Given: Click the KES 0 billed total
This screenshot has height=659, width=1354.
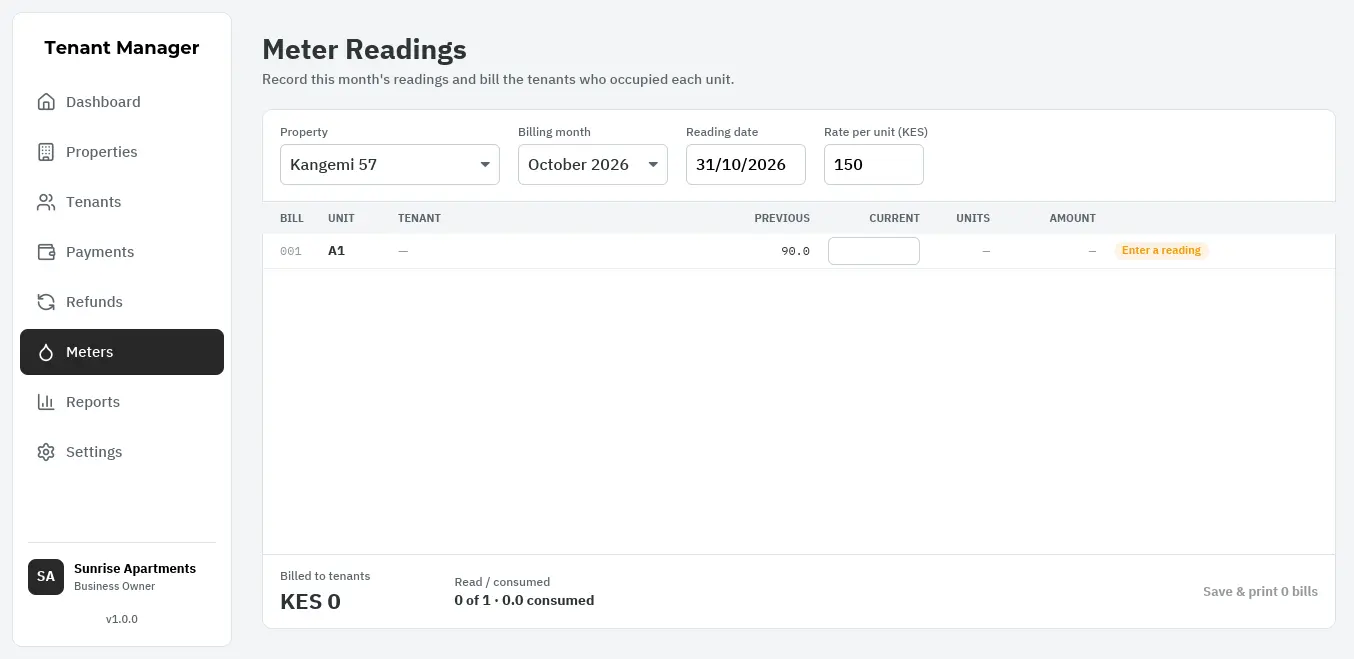Looking at the screenshot, I should pos(310,601).
